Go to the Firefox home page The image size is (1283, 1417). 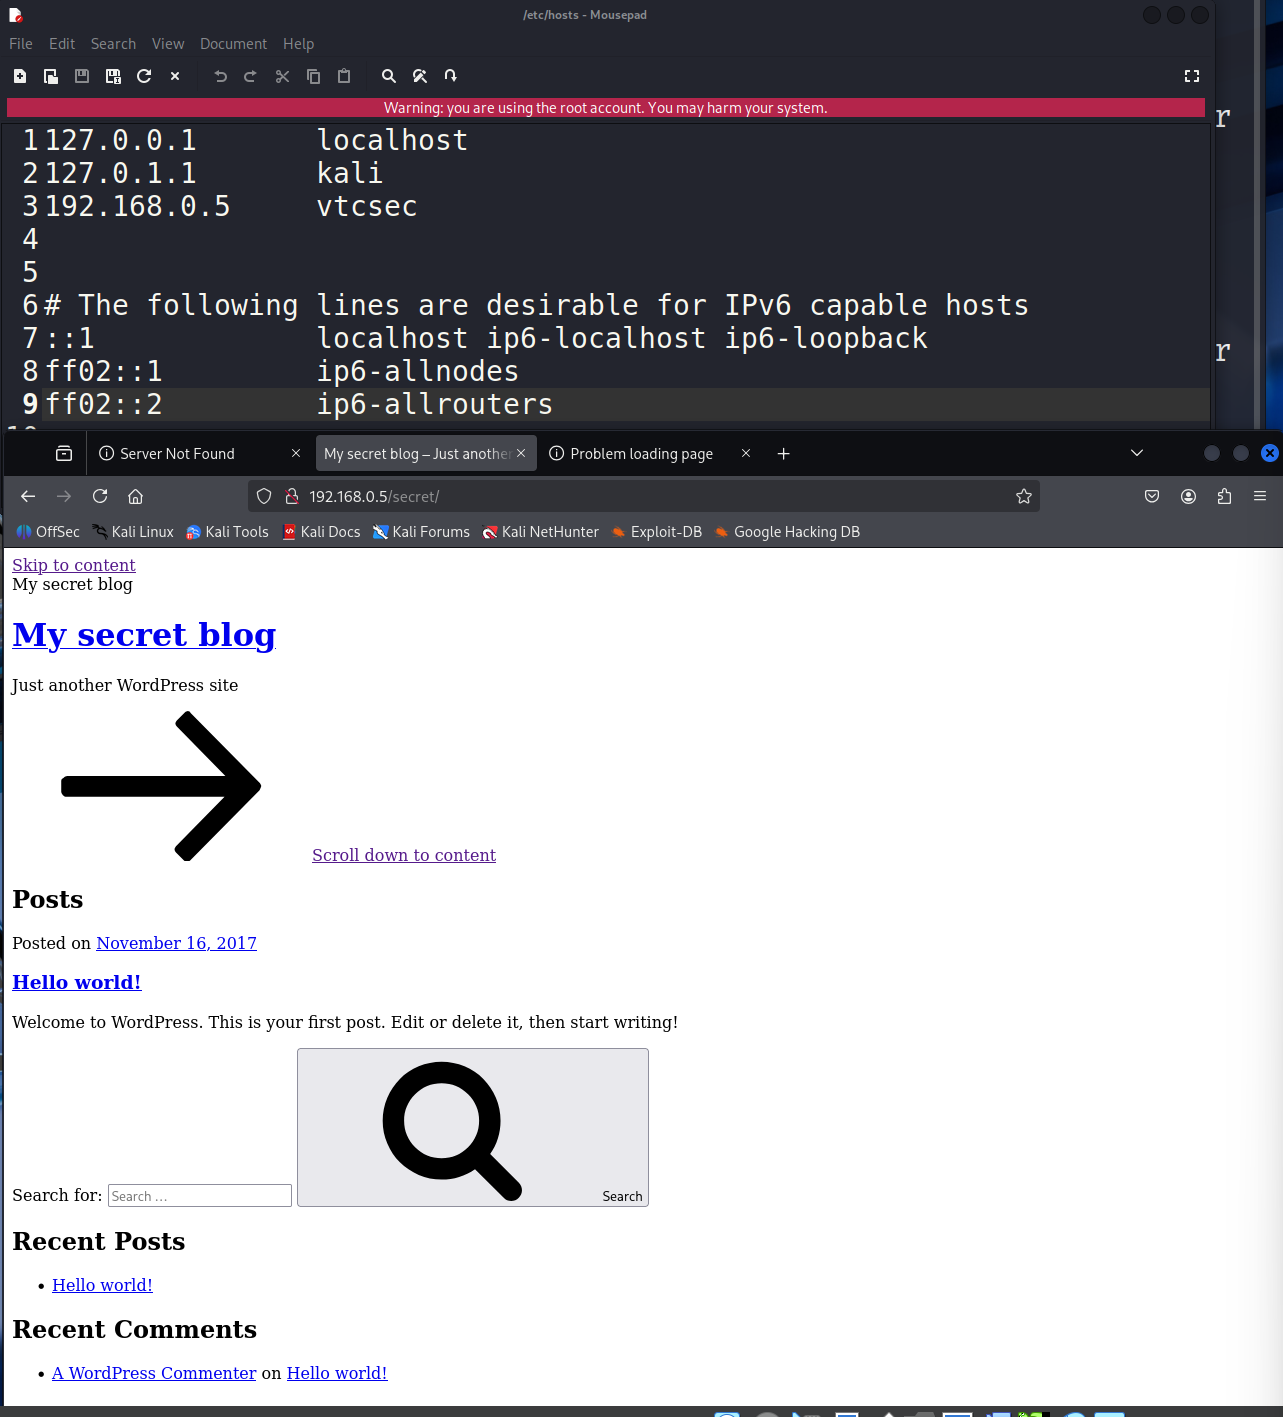pos(136,496)
